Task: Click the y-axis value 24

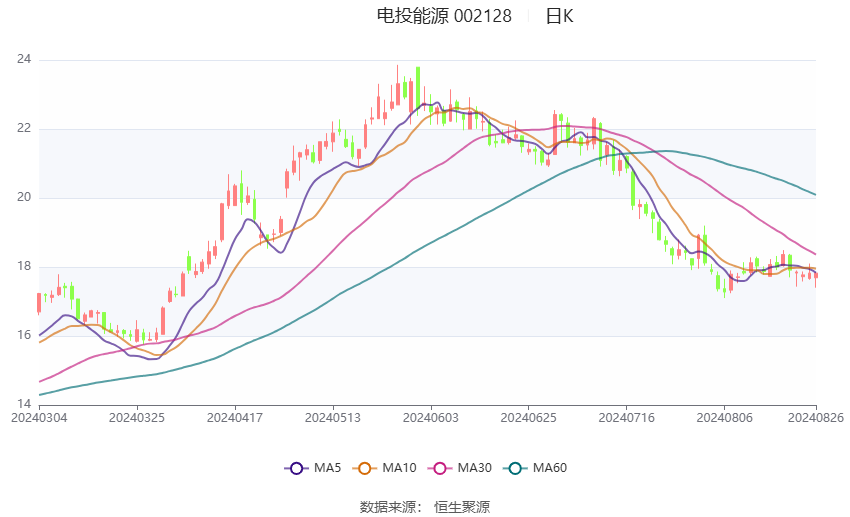Action: 24,59
